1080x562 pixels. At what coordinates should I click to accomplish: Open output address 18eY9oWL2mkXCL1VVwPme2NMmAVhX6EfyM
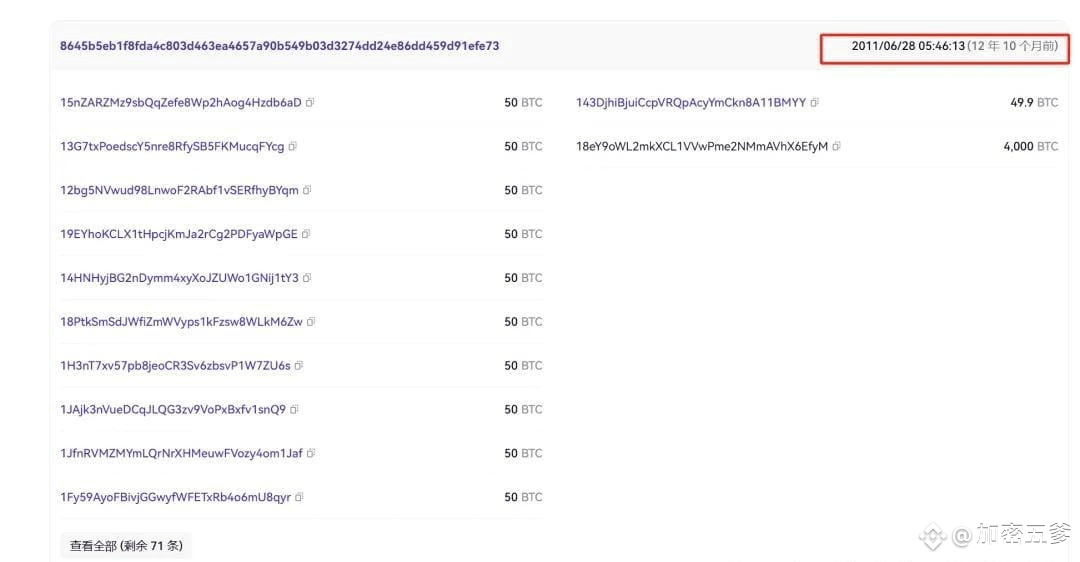pos(702,146)
